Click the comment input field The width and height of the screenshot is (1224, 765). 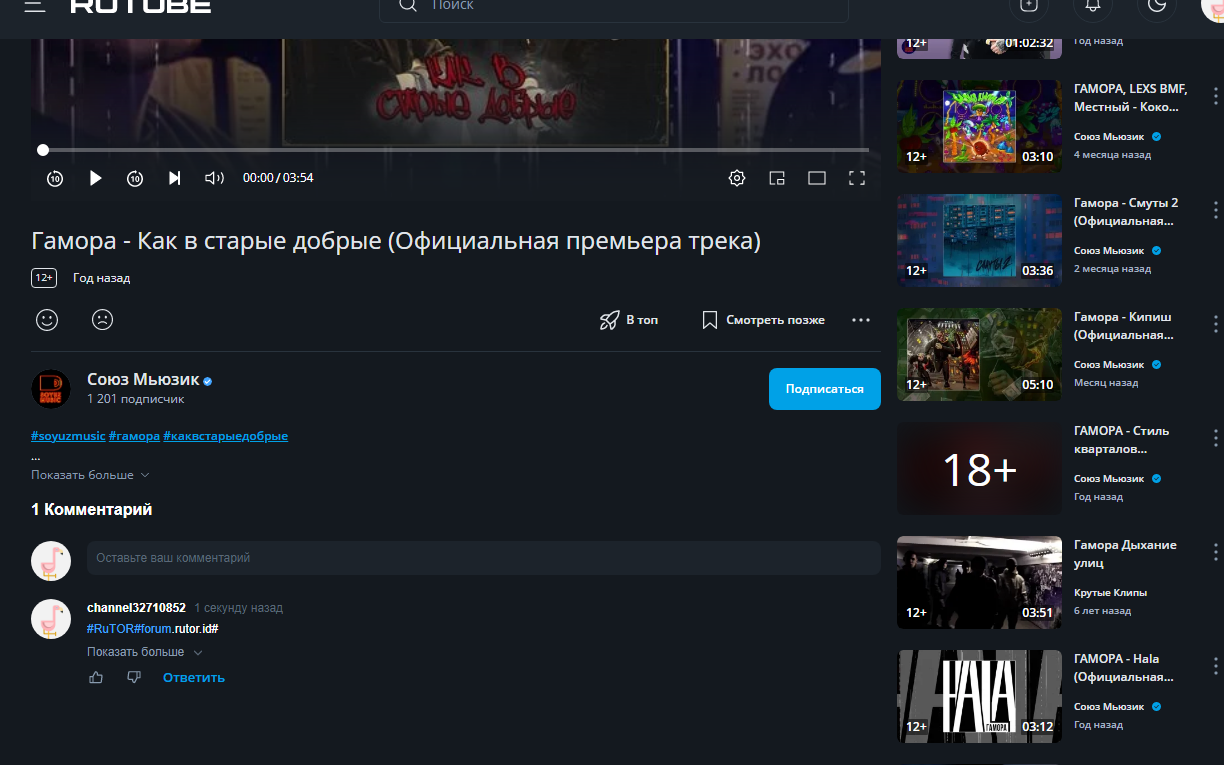coord(484,558)
